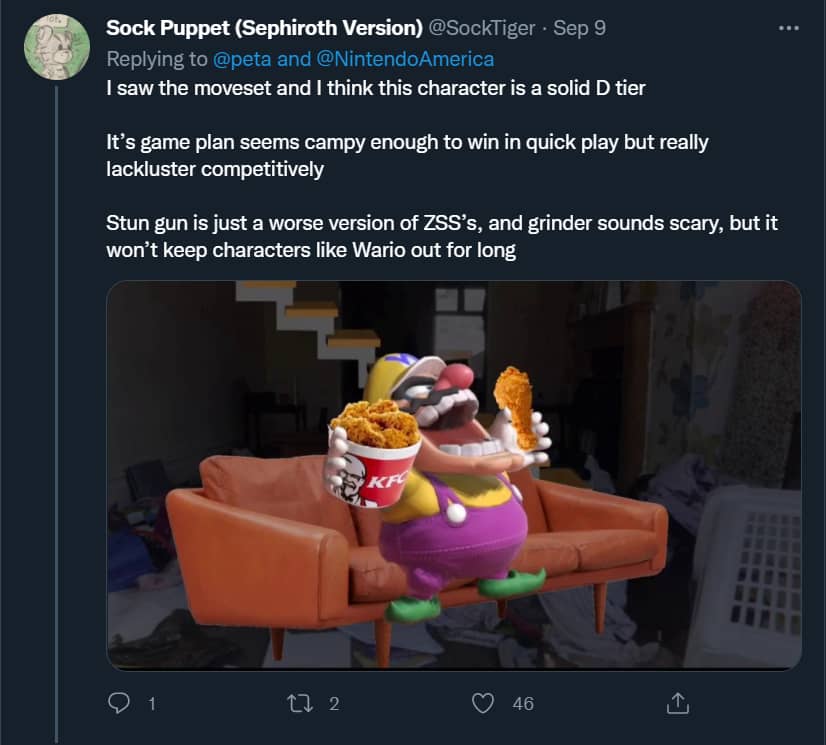This screenshot has width=826, height=745.
Task: Open the three-dot more options menu
Action: (788, 28)
